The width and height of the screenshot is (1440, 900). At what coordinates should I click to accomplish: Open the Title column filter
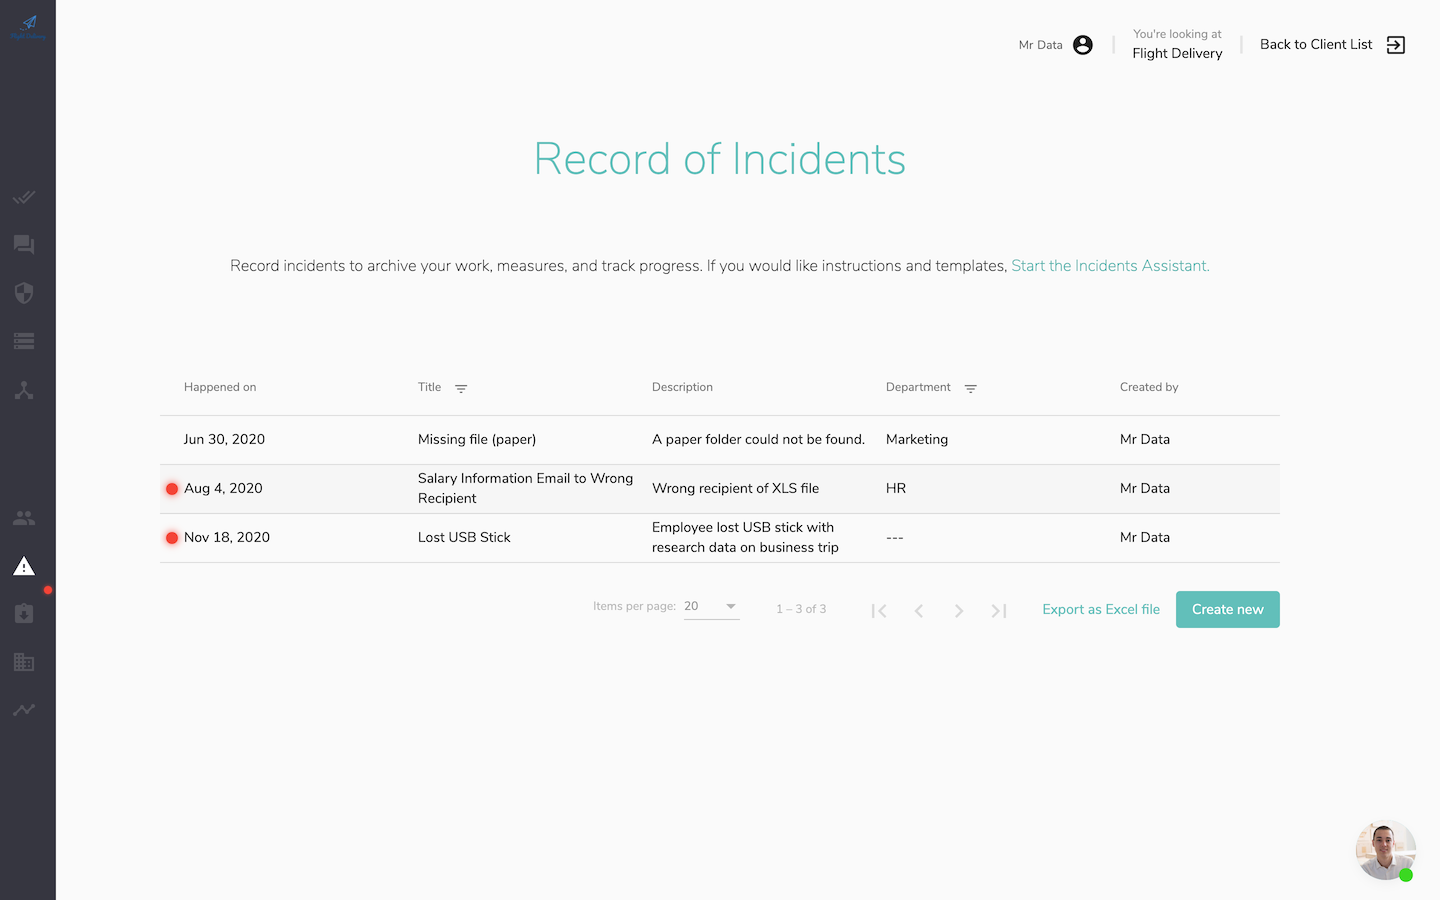coord(460,388)
